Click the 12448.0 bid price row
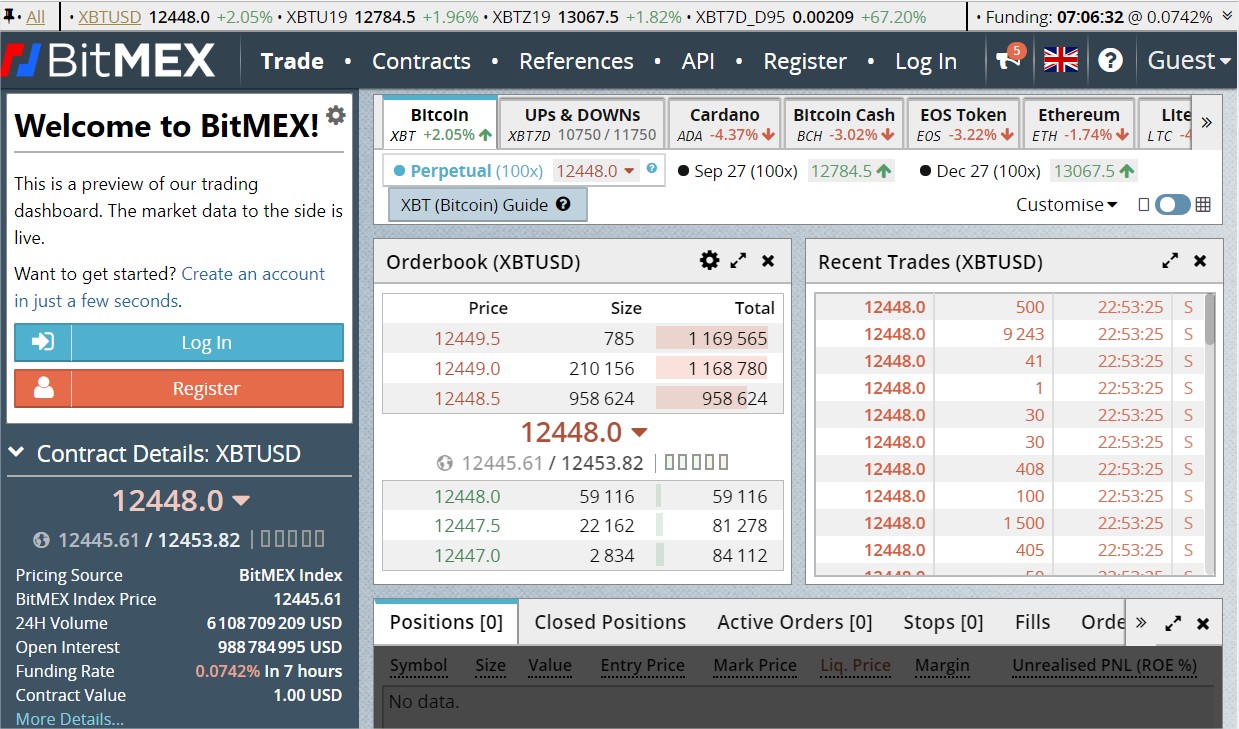Viewport: 1239px width, 729px height. click(582, 496)
